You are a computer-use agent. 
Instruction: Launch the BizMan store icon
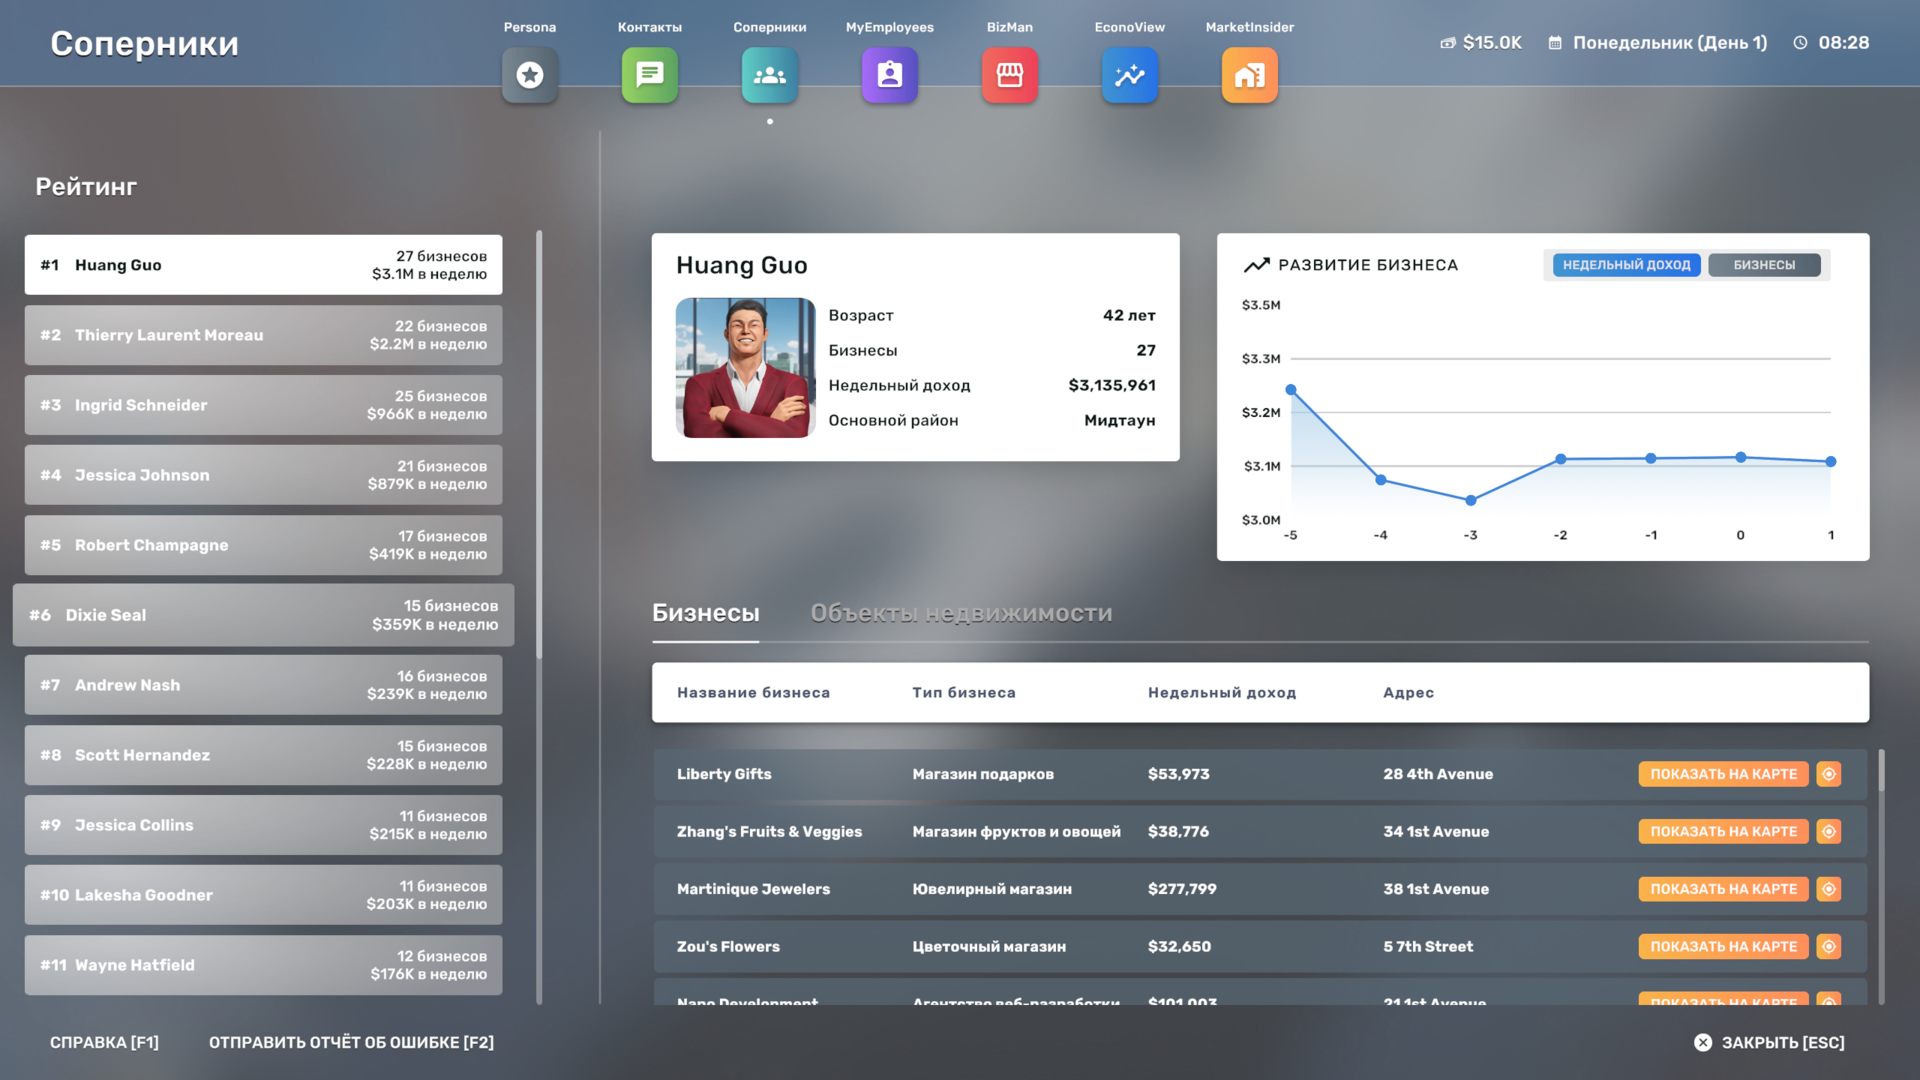1010,75
